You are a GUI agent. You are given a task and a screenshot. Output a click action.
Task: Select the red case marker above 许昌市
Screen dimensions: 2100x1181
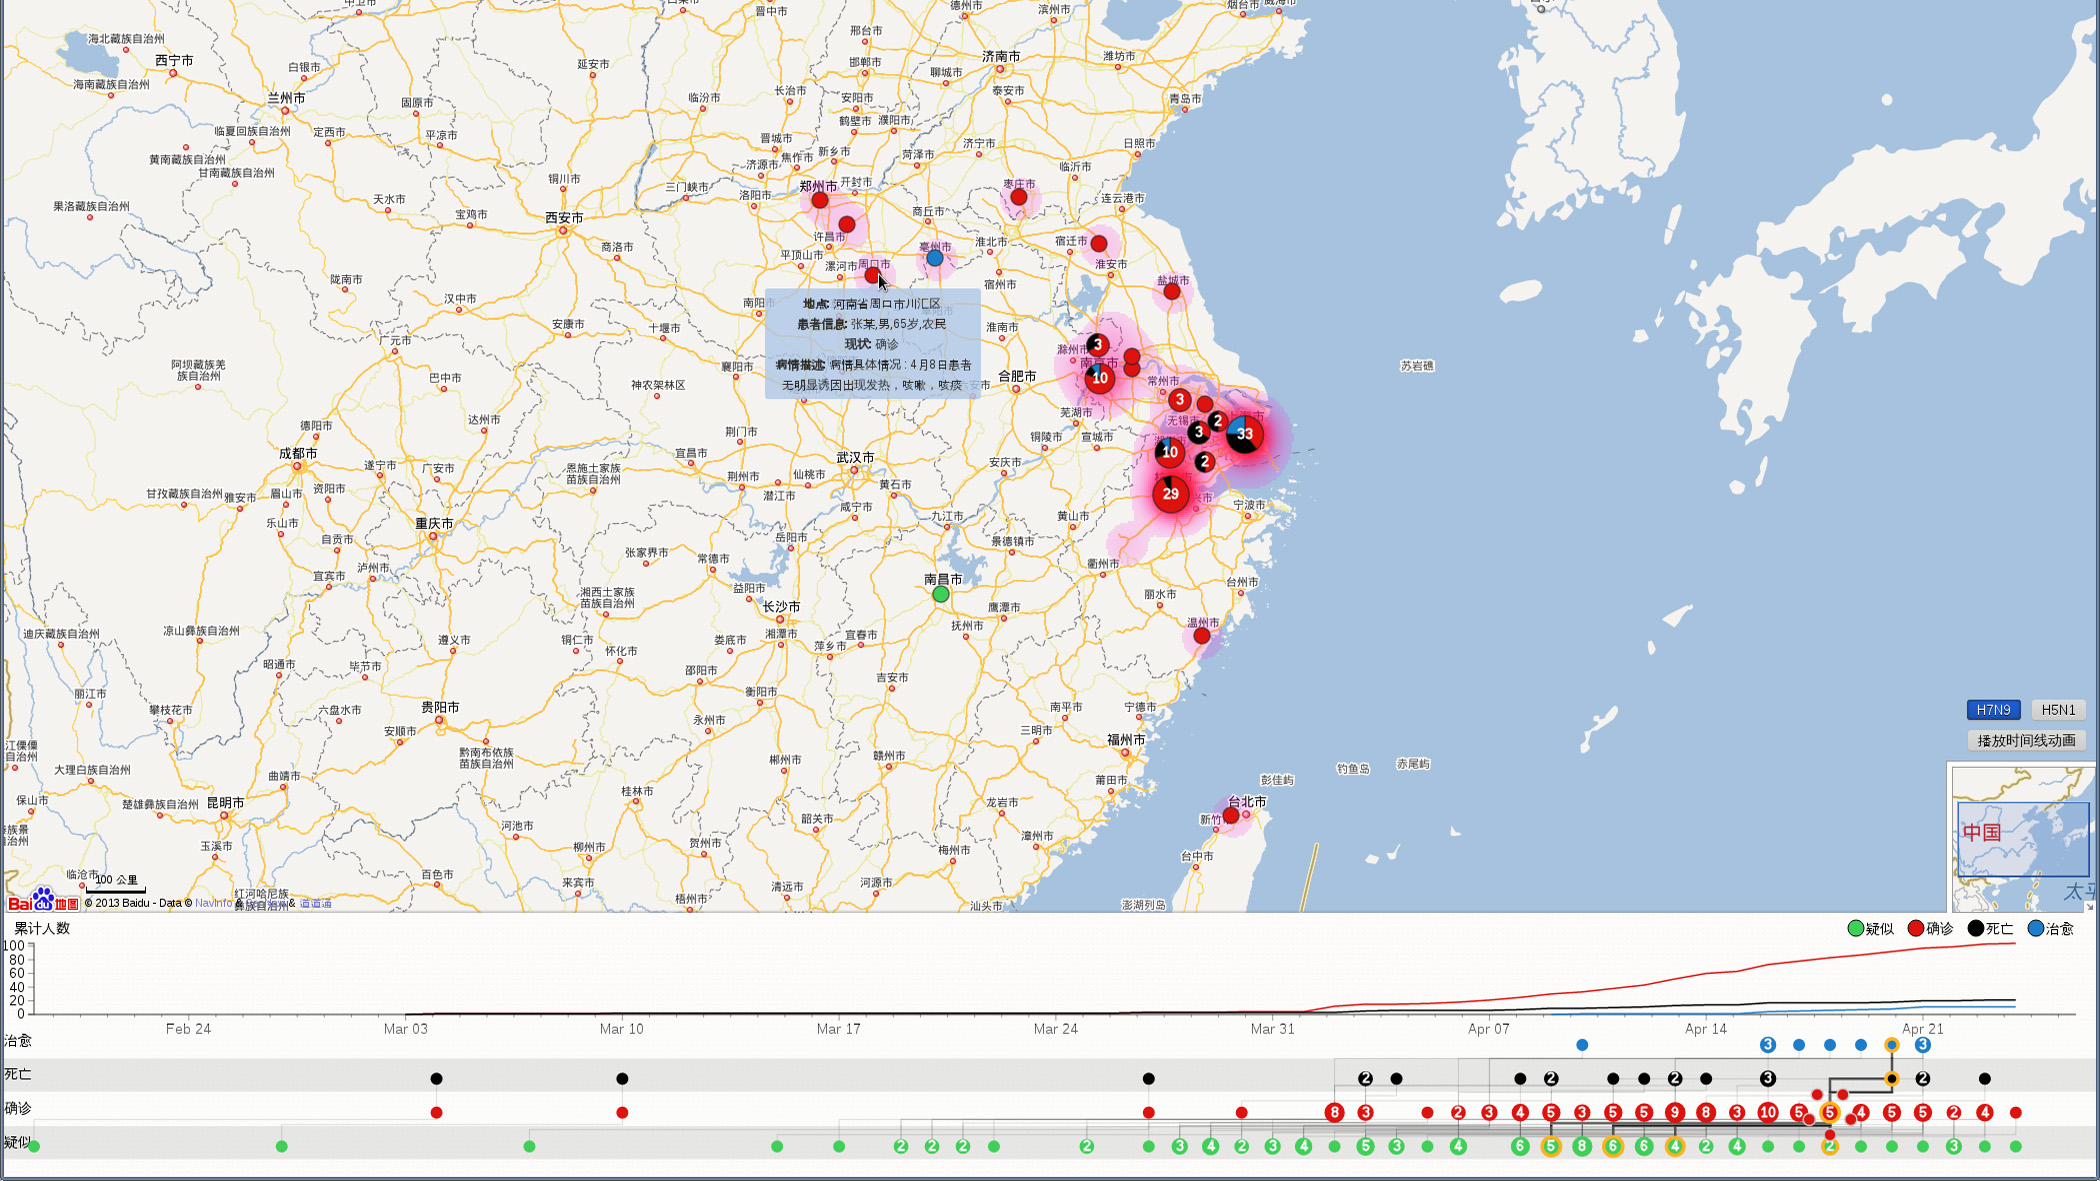pyautogui.click(x=847, y=224)
